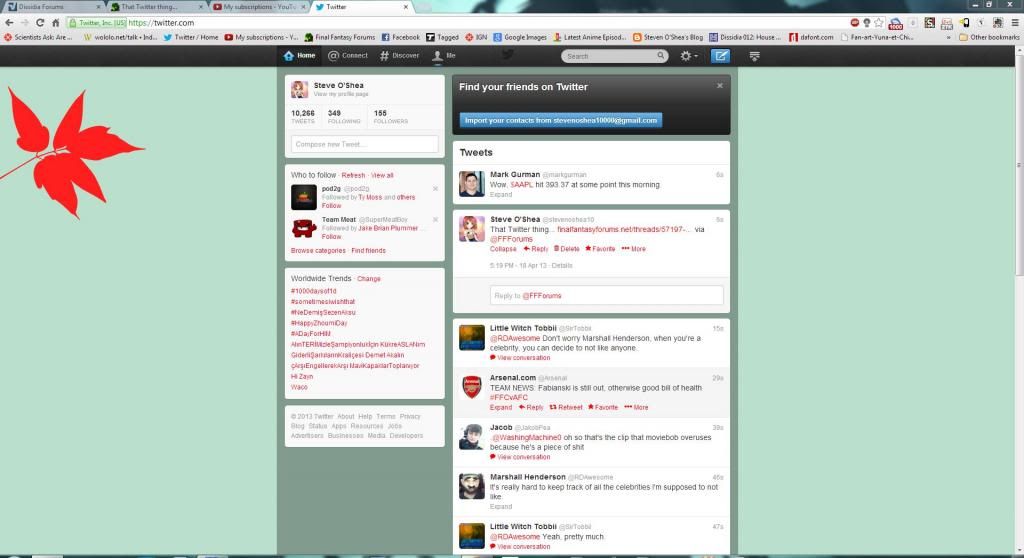Refresh the Who to follow list
This screenshot has height=558, width=1024.
[353, 175]
